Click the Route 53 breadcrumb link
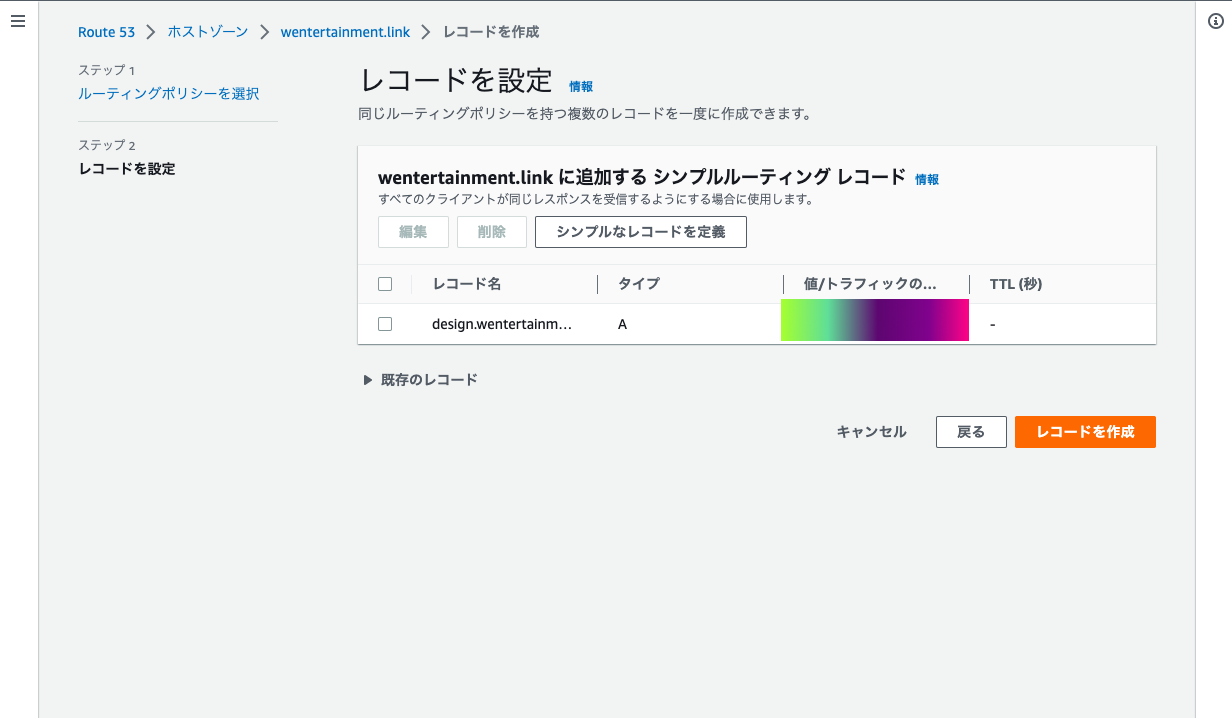The width and height of the screenshot is (1232, 718). (x=106, y=32)
